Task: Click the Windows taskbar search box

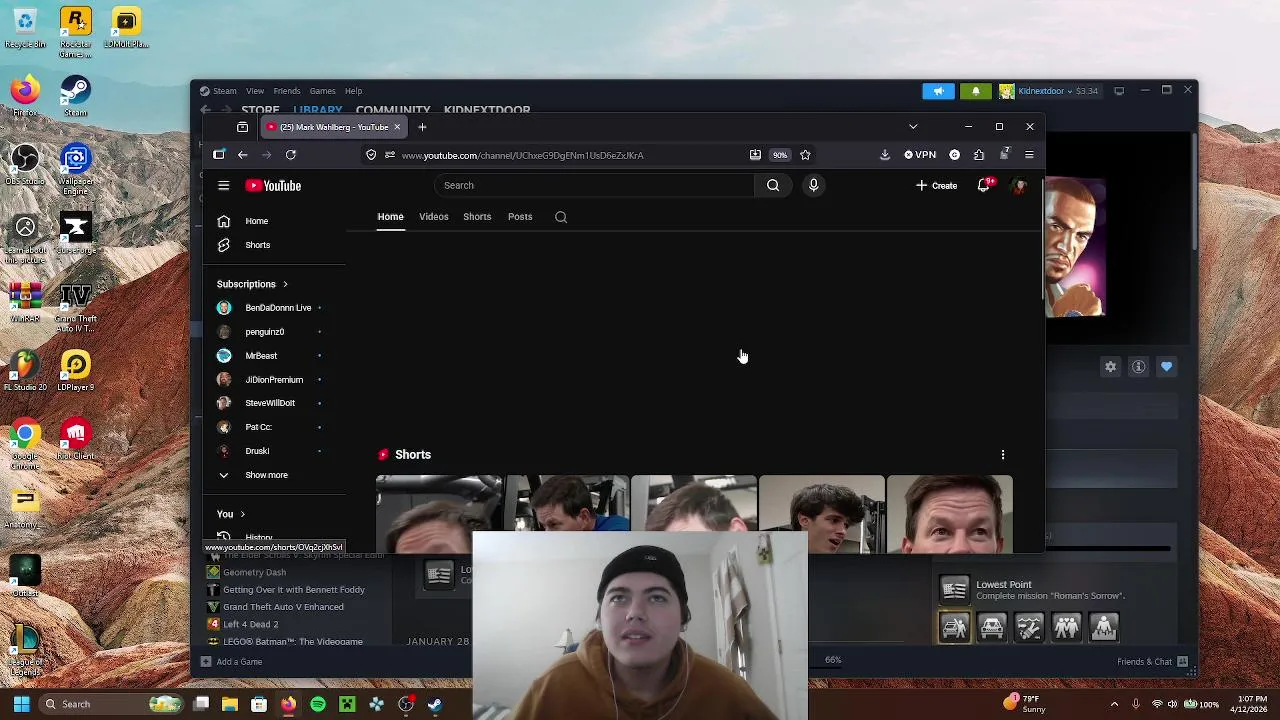Action: point(111,704)
